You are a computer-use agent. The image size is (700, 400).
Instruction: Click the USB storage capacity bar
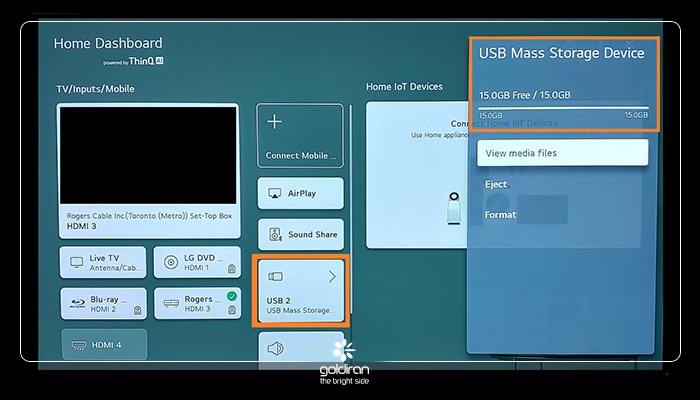point(563,107)
